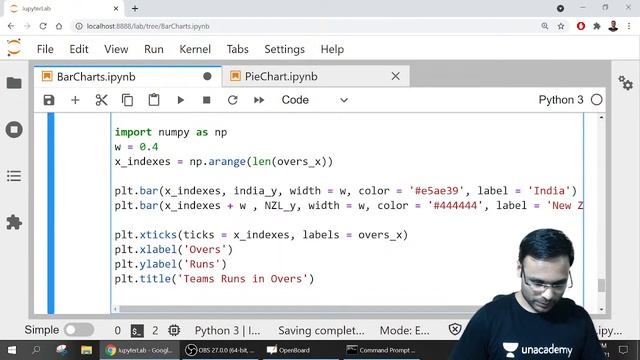Open the Kernel menu
This screenshot has height=360, width=640.
click(x=195, y=49)
